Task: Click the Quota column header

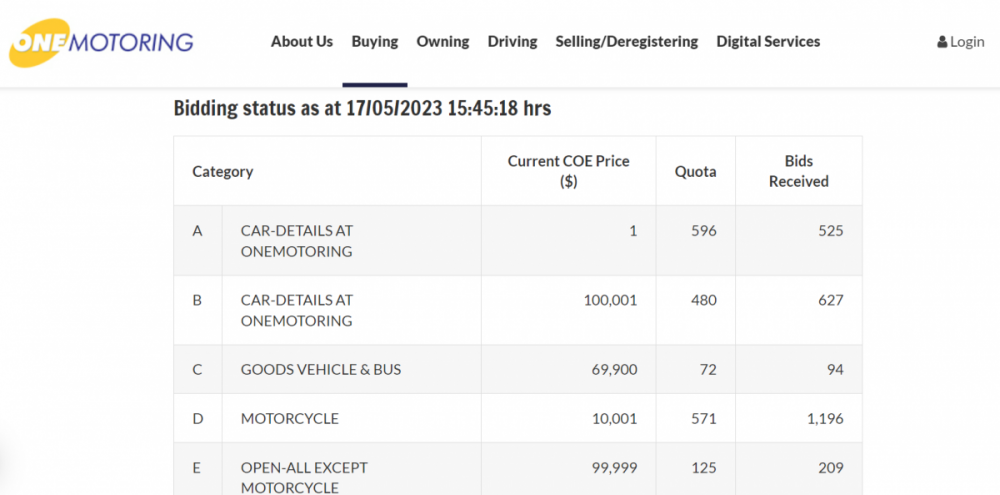Action: point(695,172)
